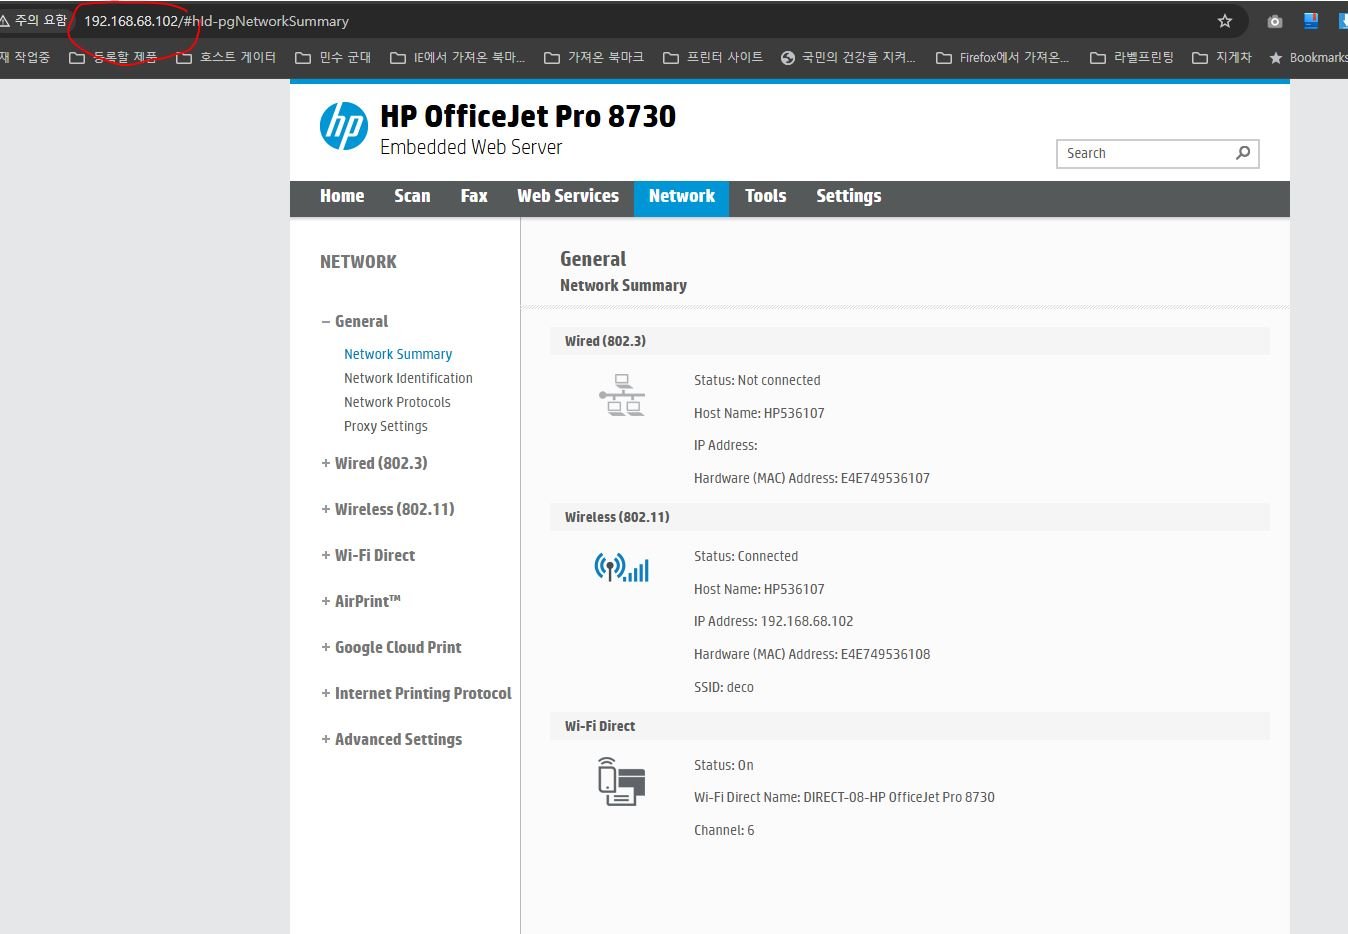Open the Web Services tab
The image size is (1348, 934).
568,196
